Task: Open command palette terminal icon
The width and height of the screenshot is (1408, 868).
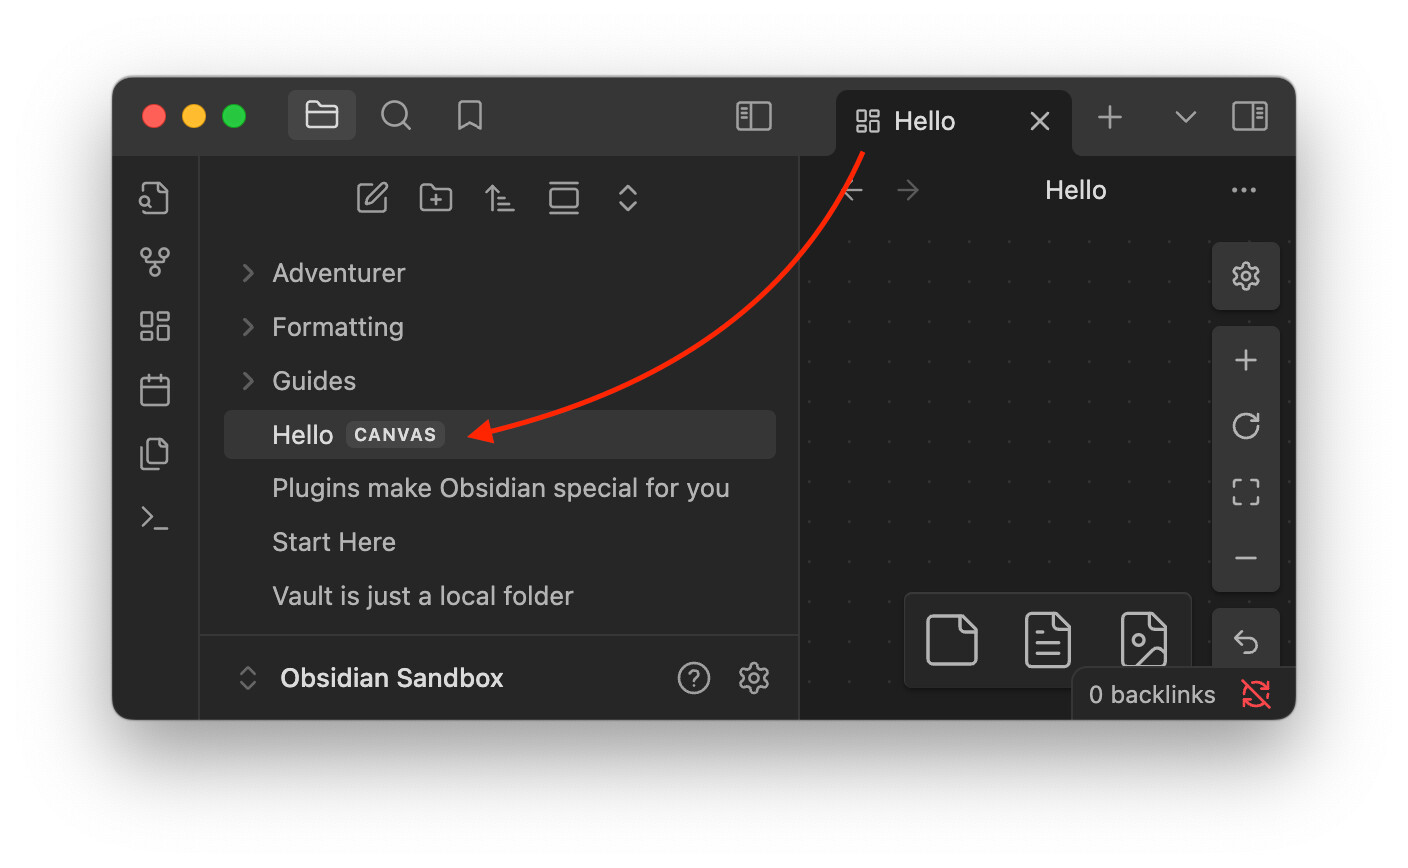Action: coord(155,518)
